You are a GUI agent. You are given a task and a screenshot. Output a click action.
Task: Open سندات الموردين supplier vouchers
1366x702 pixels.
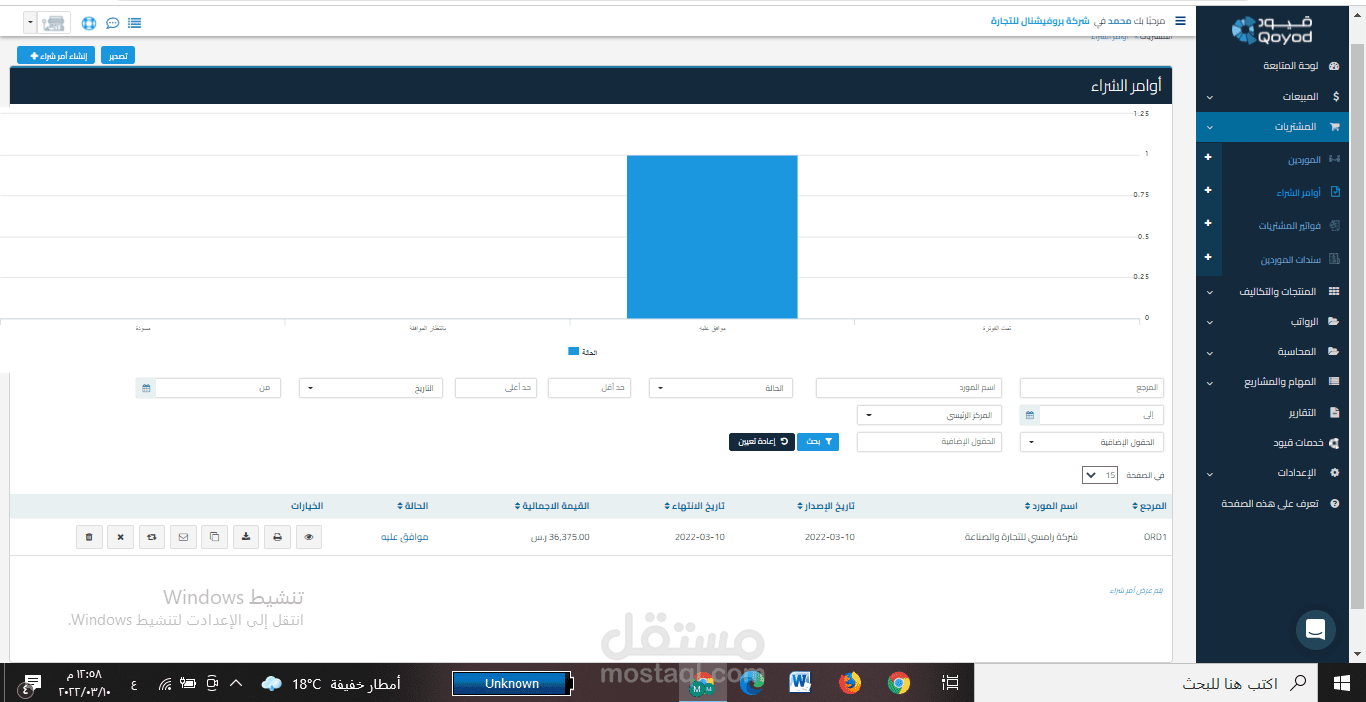(x=1290, y=260)
